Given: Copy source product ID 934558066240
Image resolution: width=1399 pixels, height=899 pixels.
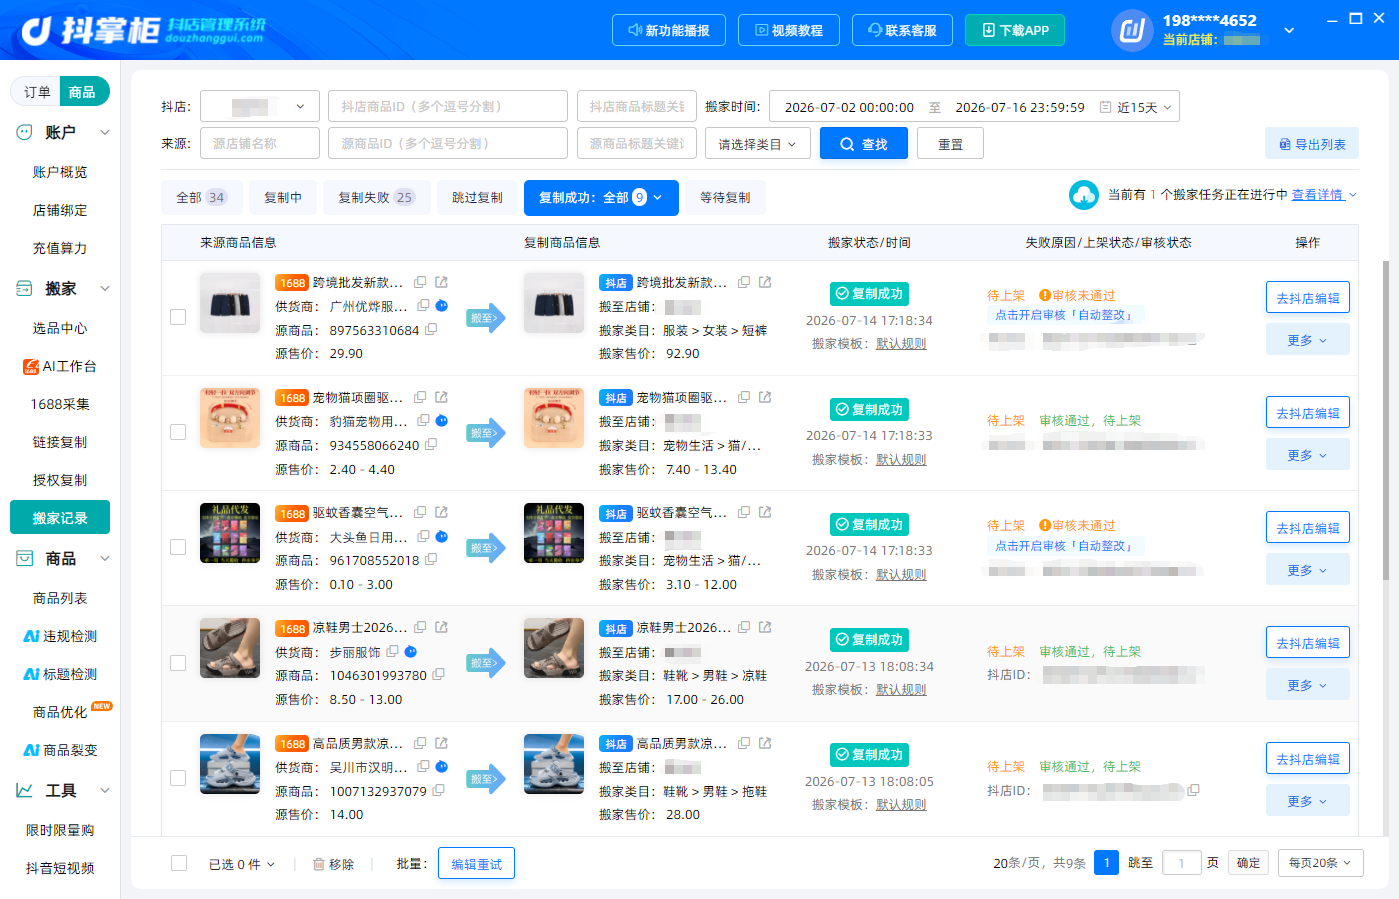Looking at the screenshot, I should click(x=431, y=445).
